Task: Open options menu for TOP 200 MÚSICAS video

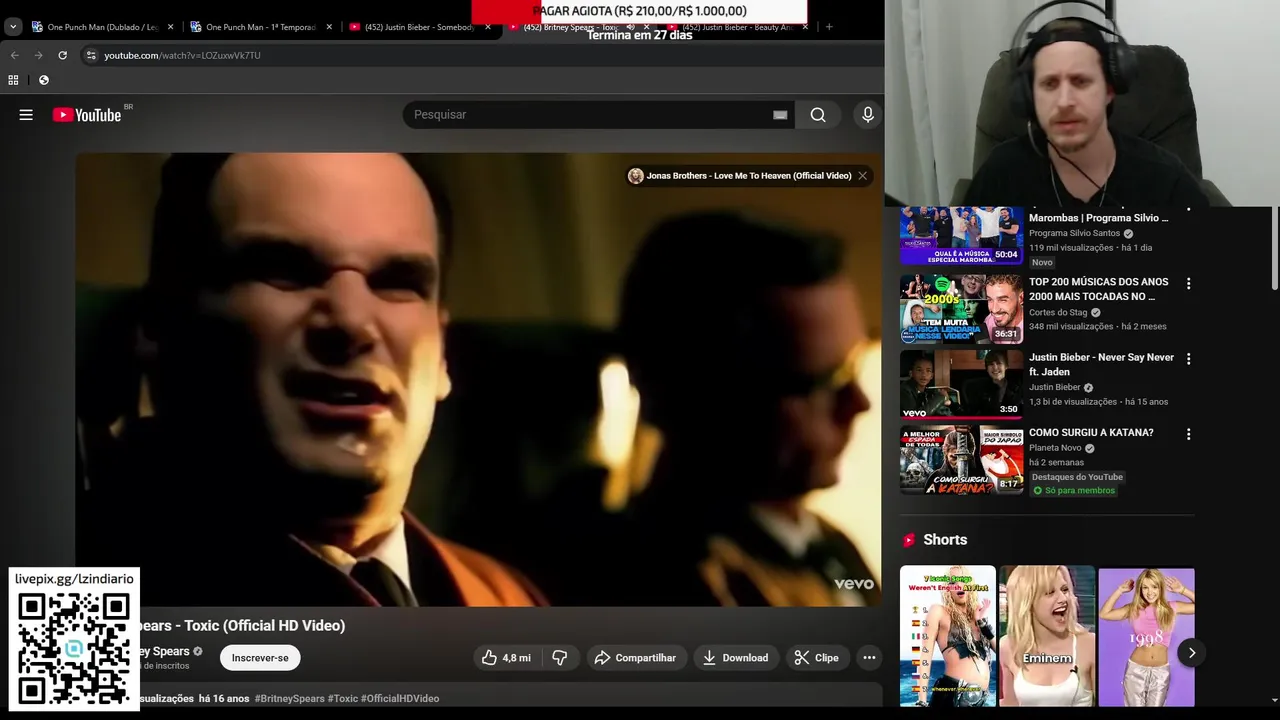Action: (x=1188, y=284)
